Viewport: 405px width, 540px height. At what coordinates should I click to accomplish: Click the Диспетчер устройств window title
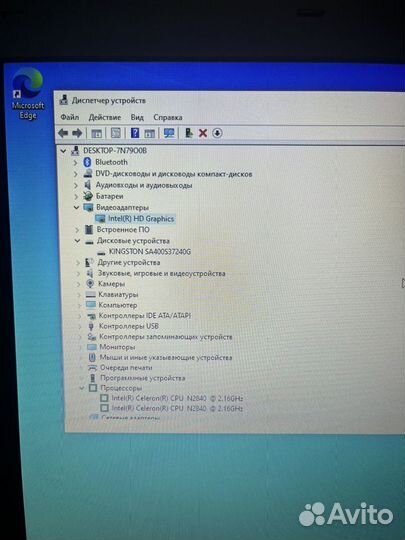(x=108, y=100)
